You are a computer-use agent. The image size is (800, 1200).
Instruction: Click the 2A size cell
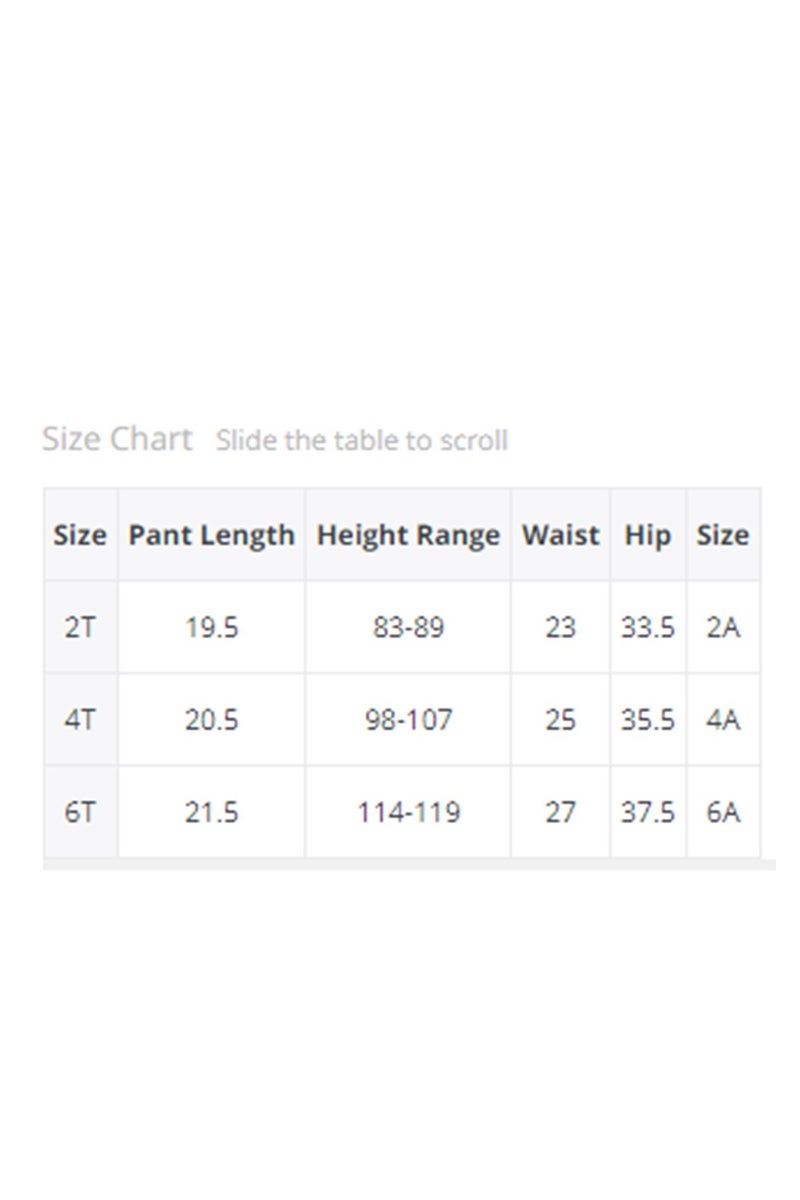[723, 628]
